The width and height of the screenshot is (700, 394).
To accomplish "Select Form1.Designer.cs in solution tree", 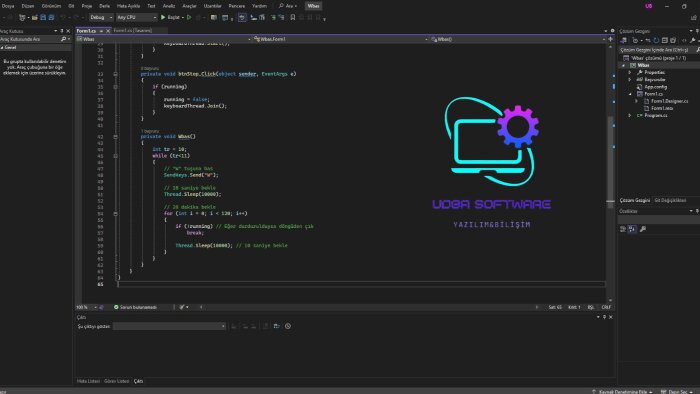I will (669, 101).
